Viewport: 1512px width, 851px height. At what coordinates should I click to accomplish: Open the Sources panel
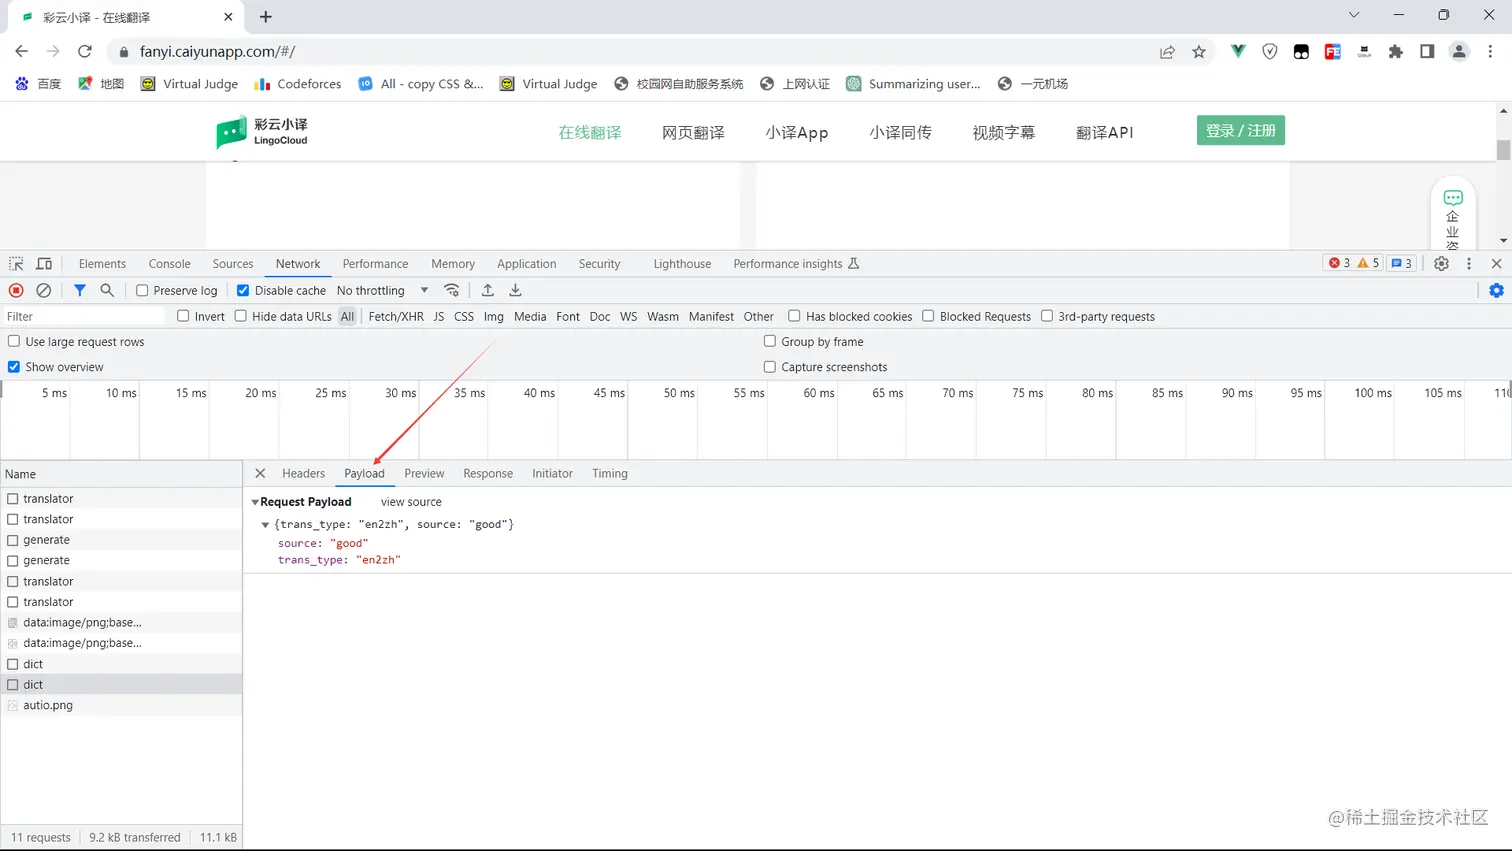(233, 264)
